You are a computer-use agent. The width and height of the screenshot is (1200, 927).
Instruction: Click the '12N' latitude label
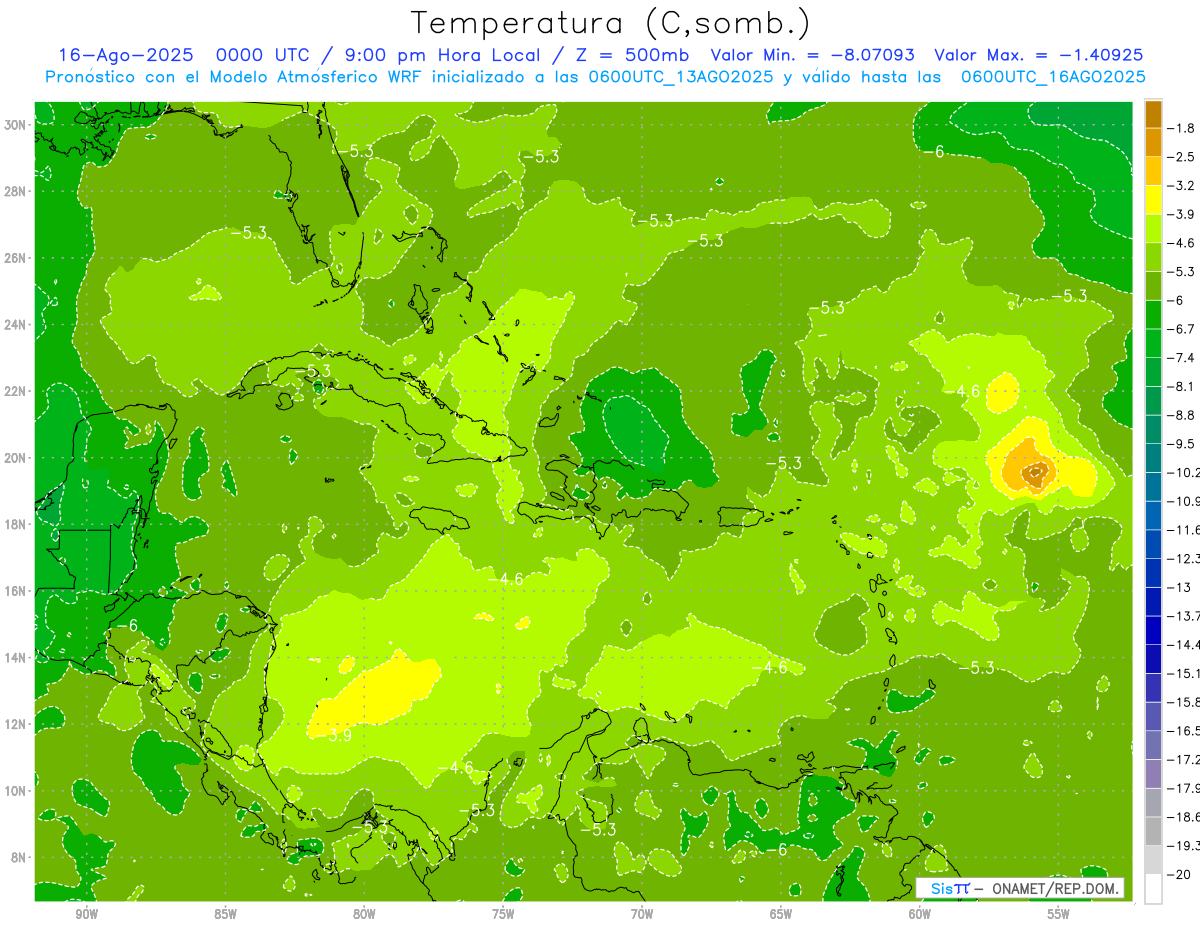coord(16,724)
